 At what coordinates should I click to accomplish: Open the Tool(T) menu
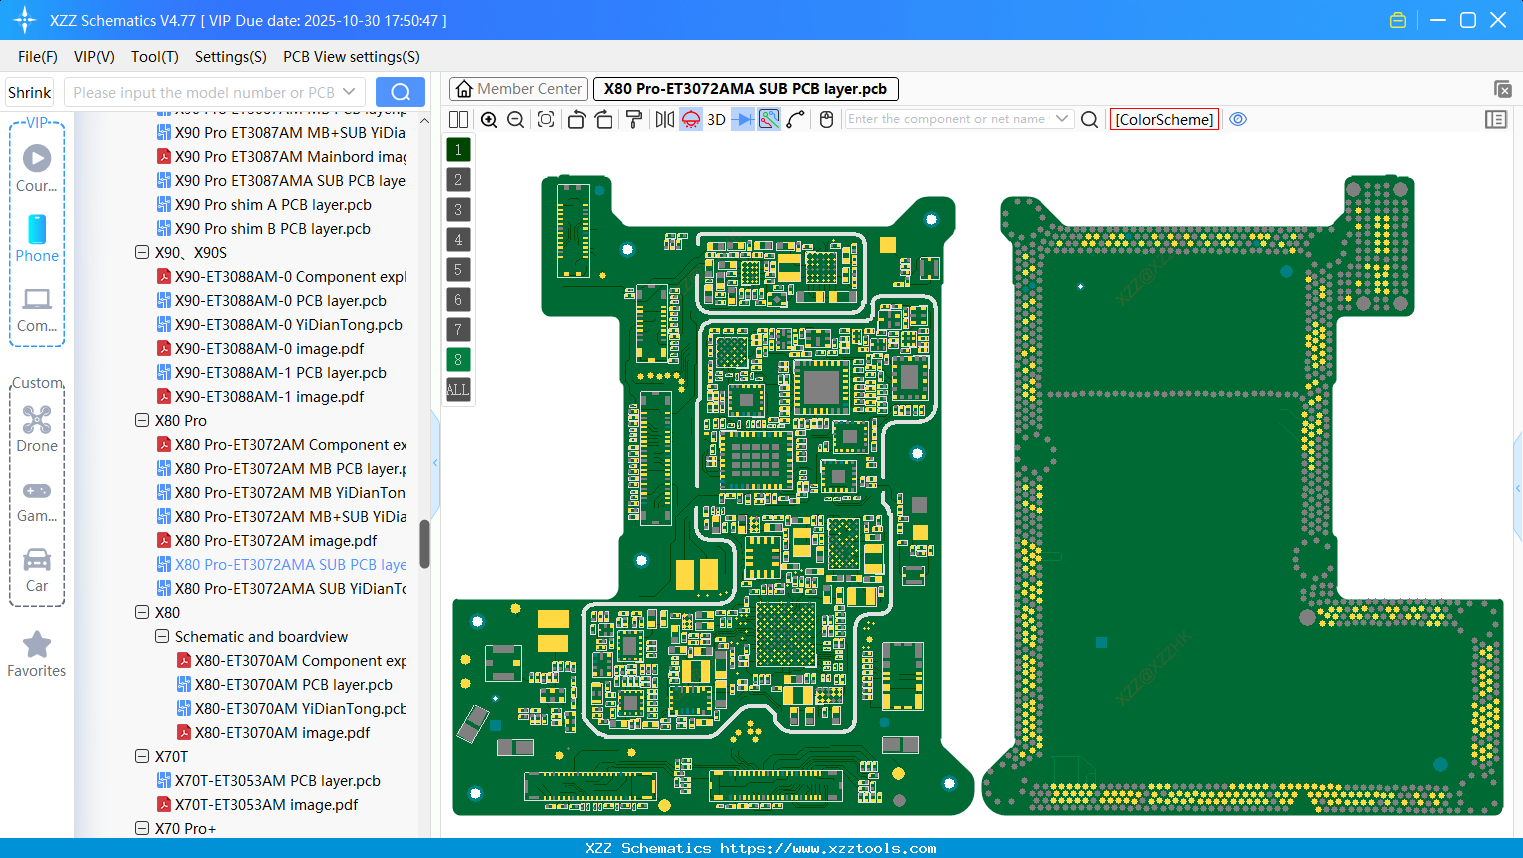(154, 57)
